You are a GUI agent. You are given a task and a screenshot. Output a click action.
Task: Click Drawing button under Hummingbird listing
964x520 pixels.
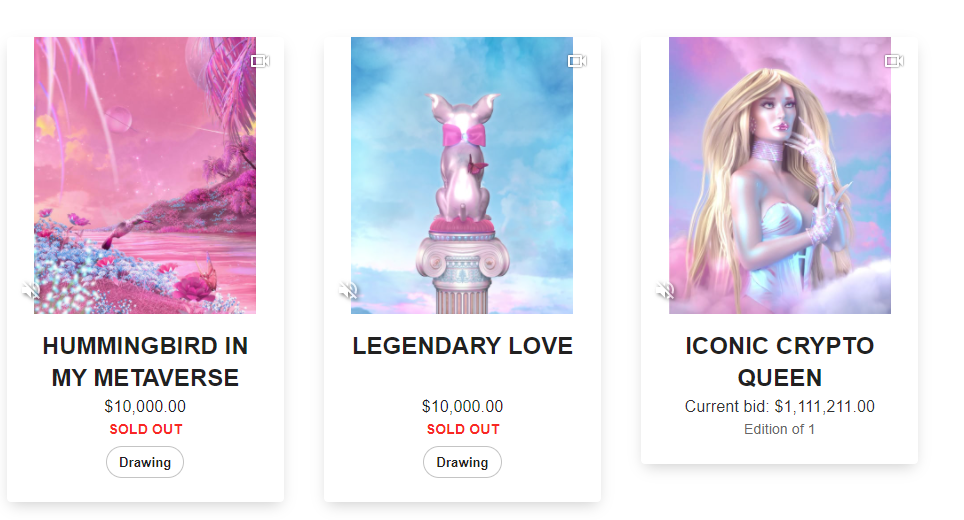coord(145,462)
